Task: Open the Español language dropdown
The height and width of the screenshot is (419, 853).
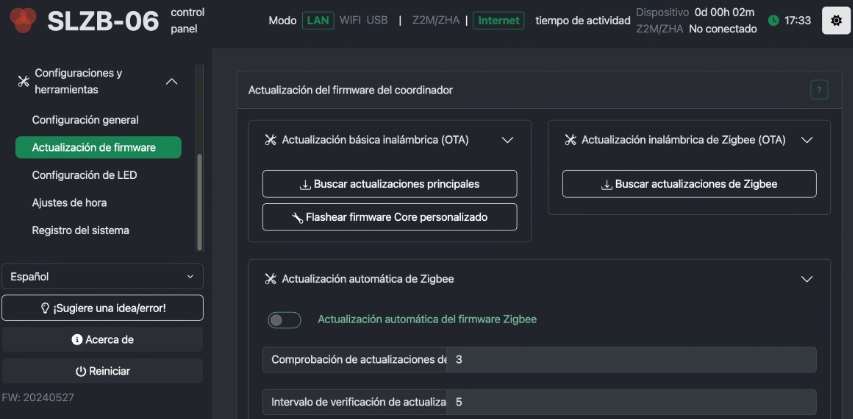Action: (x=102, y=276)
